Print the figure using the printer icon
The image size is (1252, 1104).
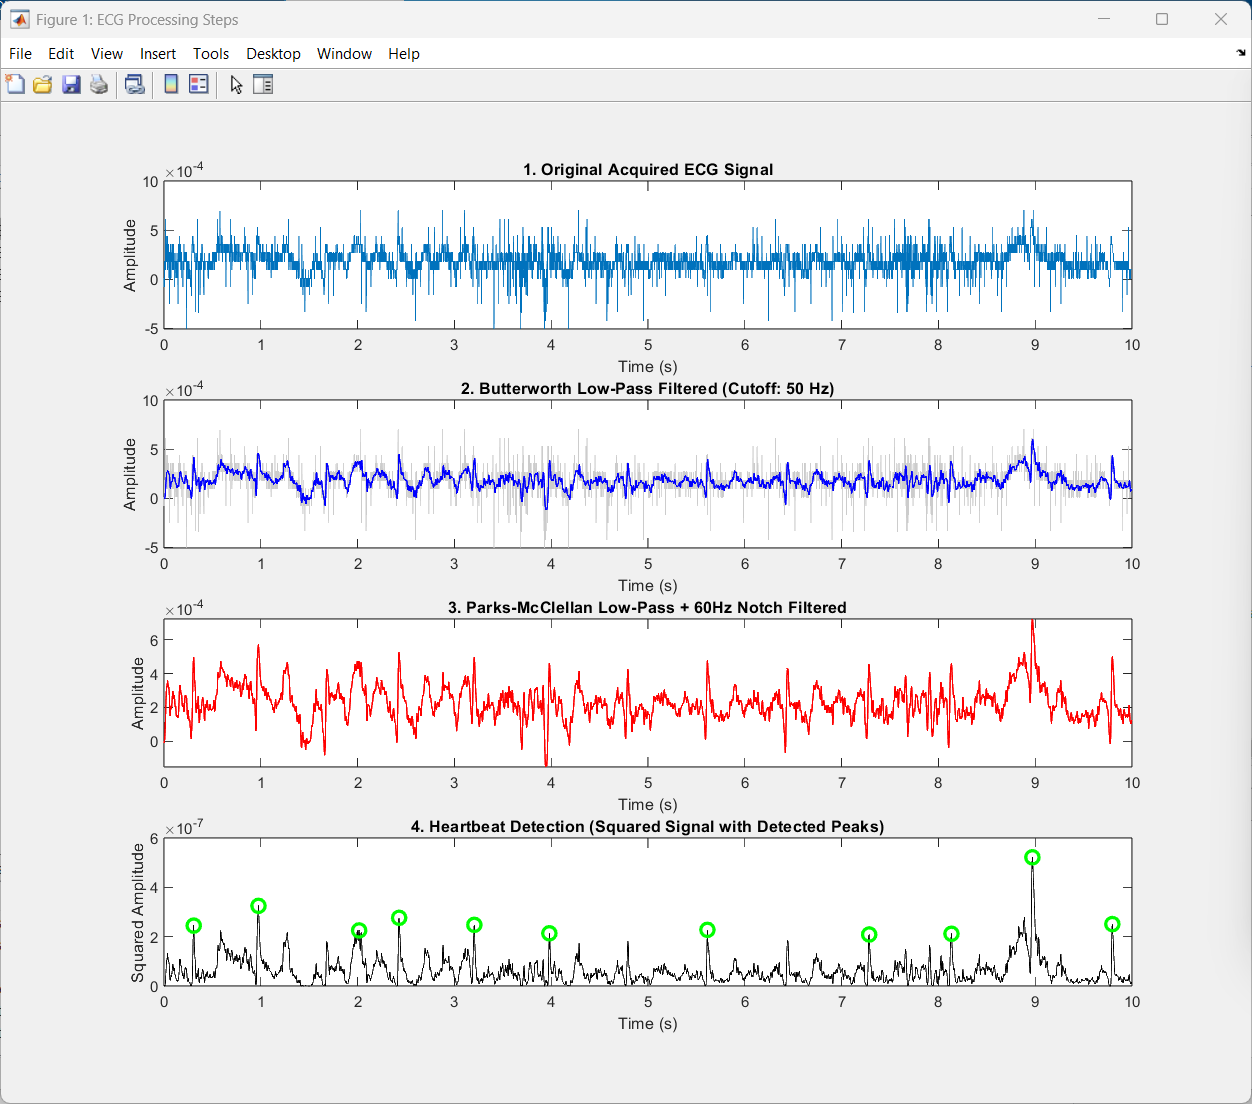coord(99,84)
